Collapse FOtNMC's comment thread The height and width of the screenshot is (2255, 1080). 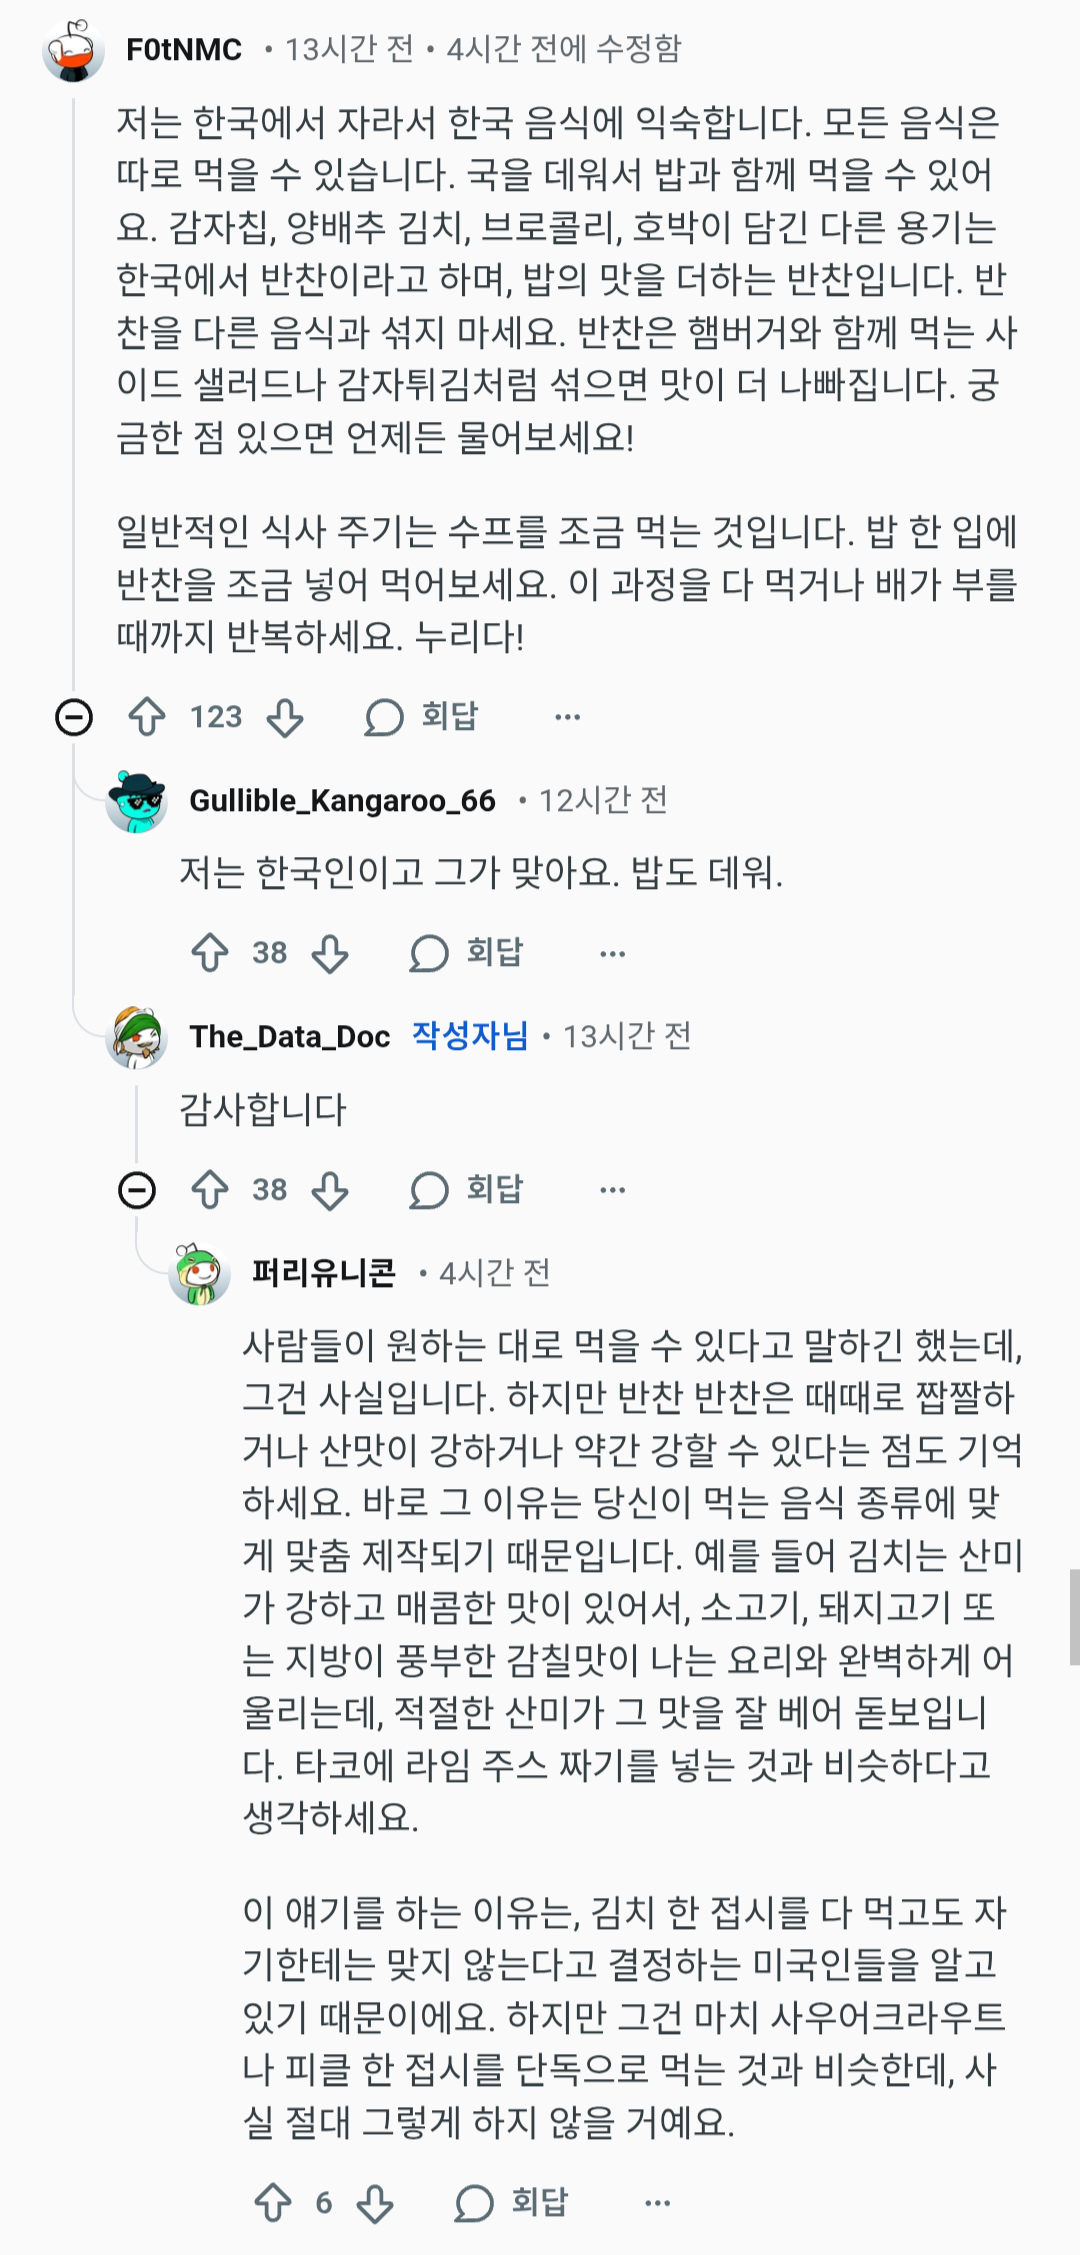pos(74,717)
